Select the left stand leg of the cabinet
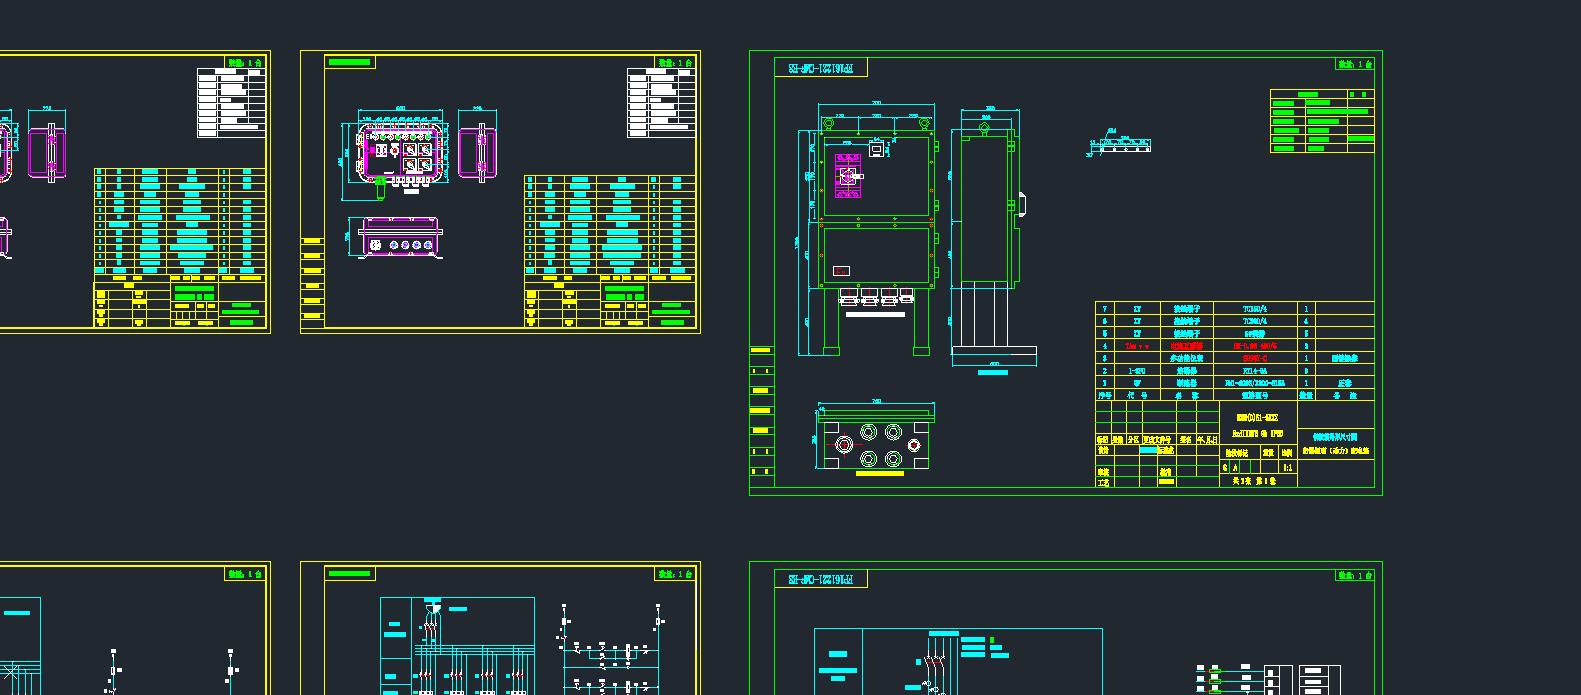This screenshot has width=1581, height=695. pos(830,321)
